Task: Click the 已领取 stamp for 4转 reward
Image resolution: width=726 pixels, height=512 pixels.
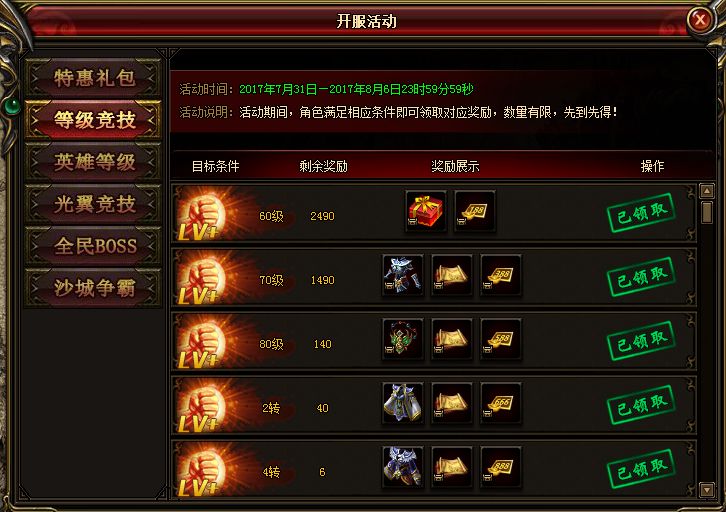Action: [641, 469]
